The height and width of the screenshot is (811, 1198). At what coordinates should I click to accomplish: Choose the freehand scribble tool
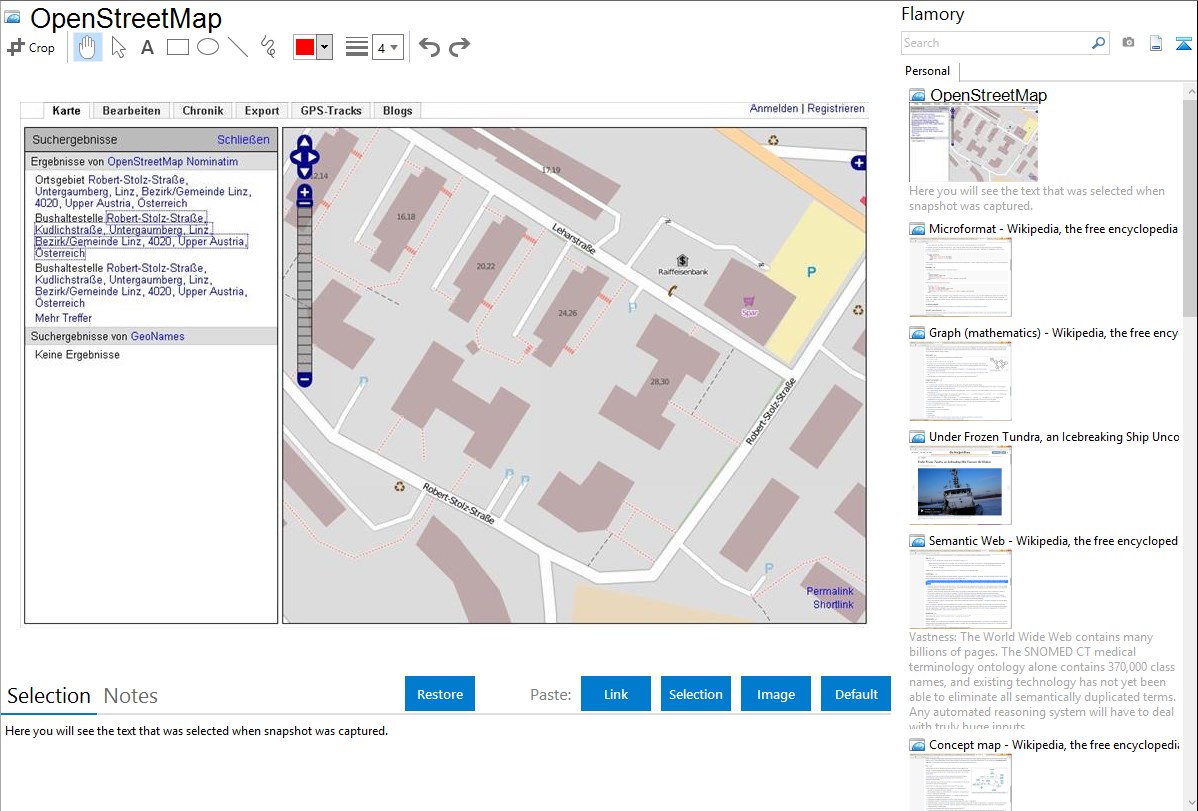(268, 47)
